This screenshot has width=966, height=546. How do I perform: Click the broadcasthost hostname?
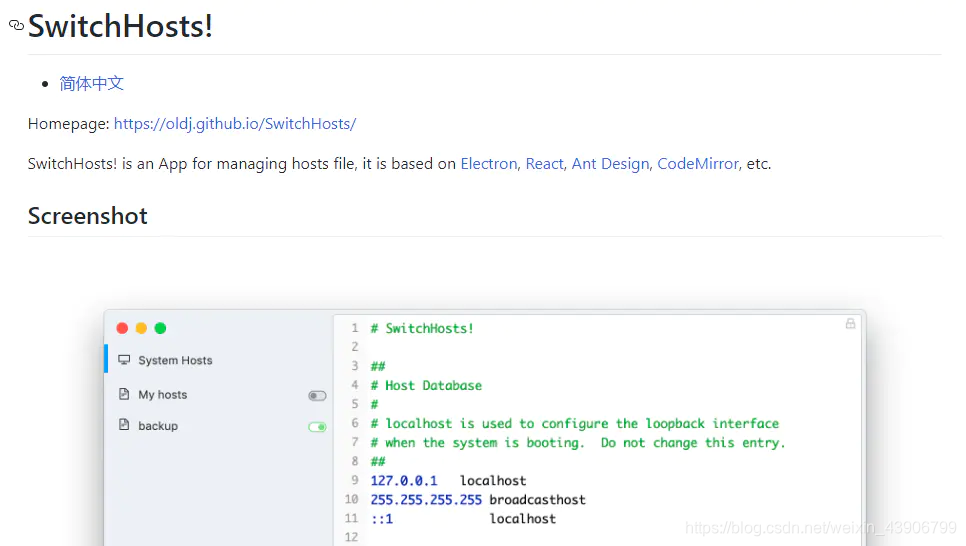click(x=537, y=500)
